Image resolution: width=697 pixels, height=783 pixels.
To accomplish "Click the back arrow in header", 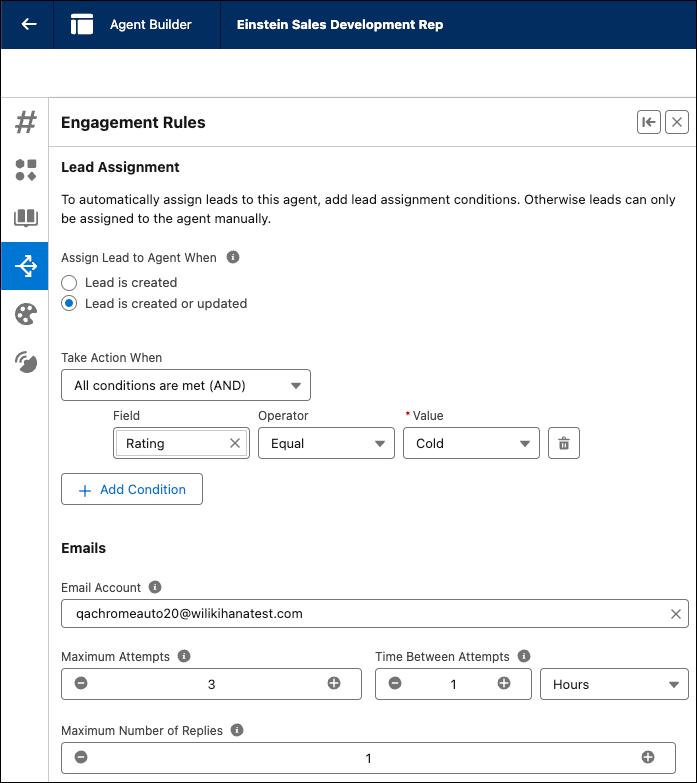I will click(29, 24).
